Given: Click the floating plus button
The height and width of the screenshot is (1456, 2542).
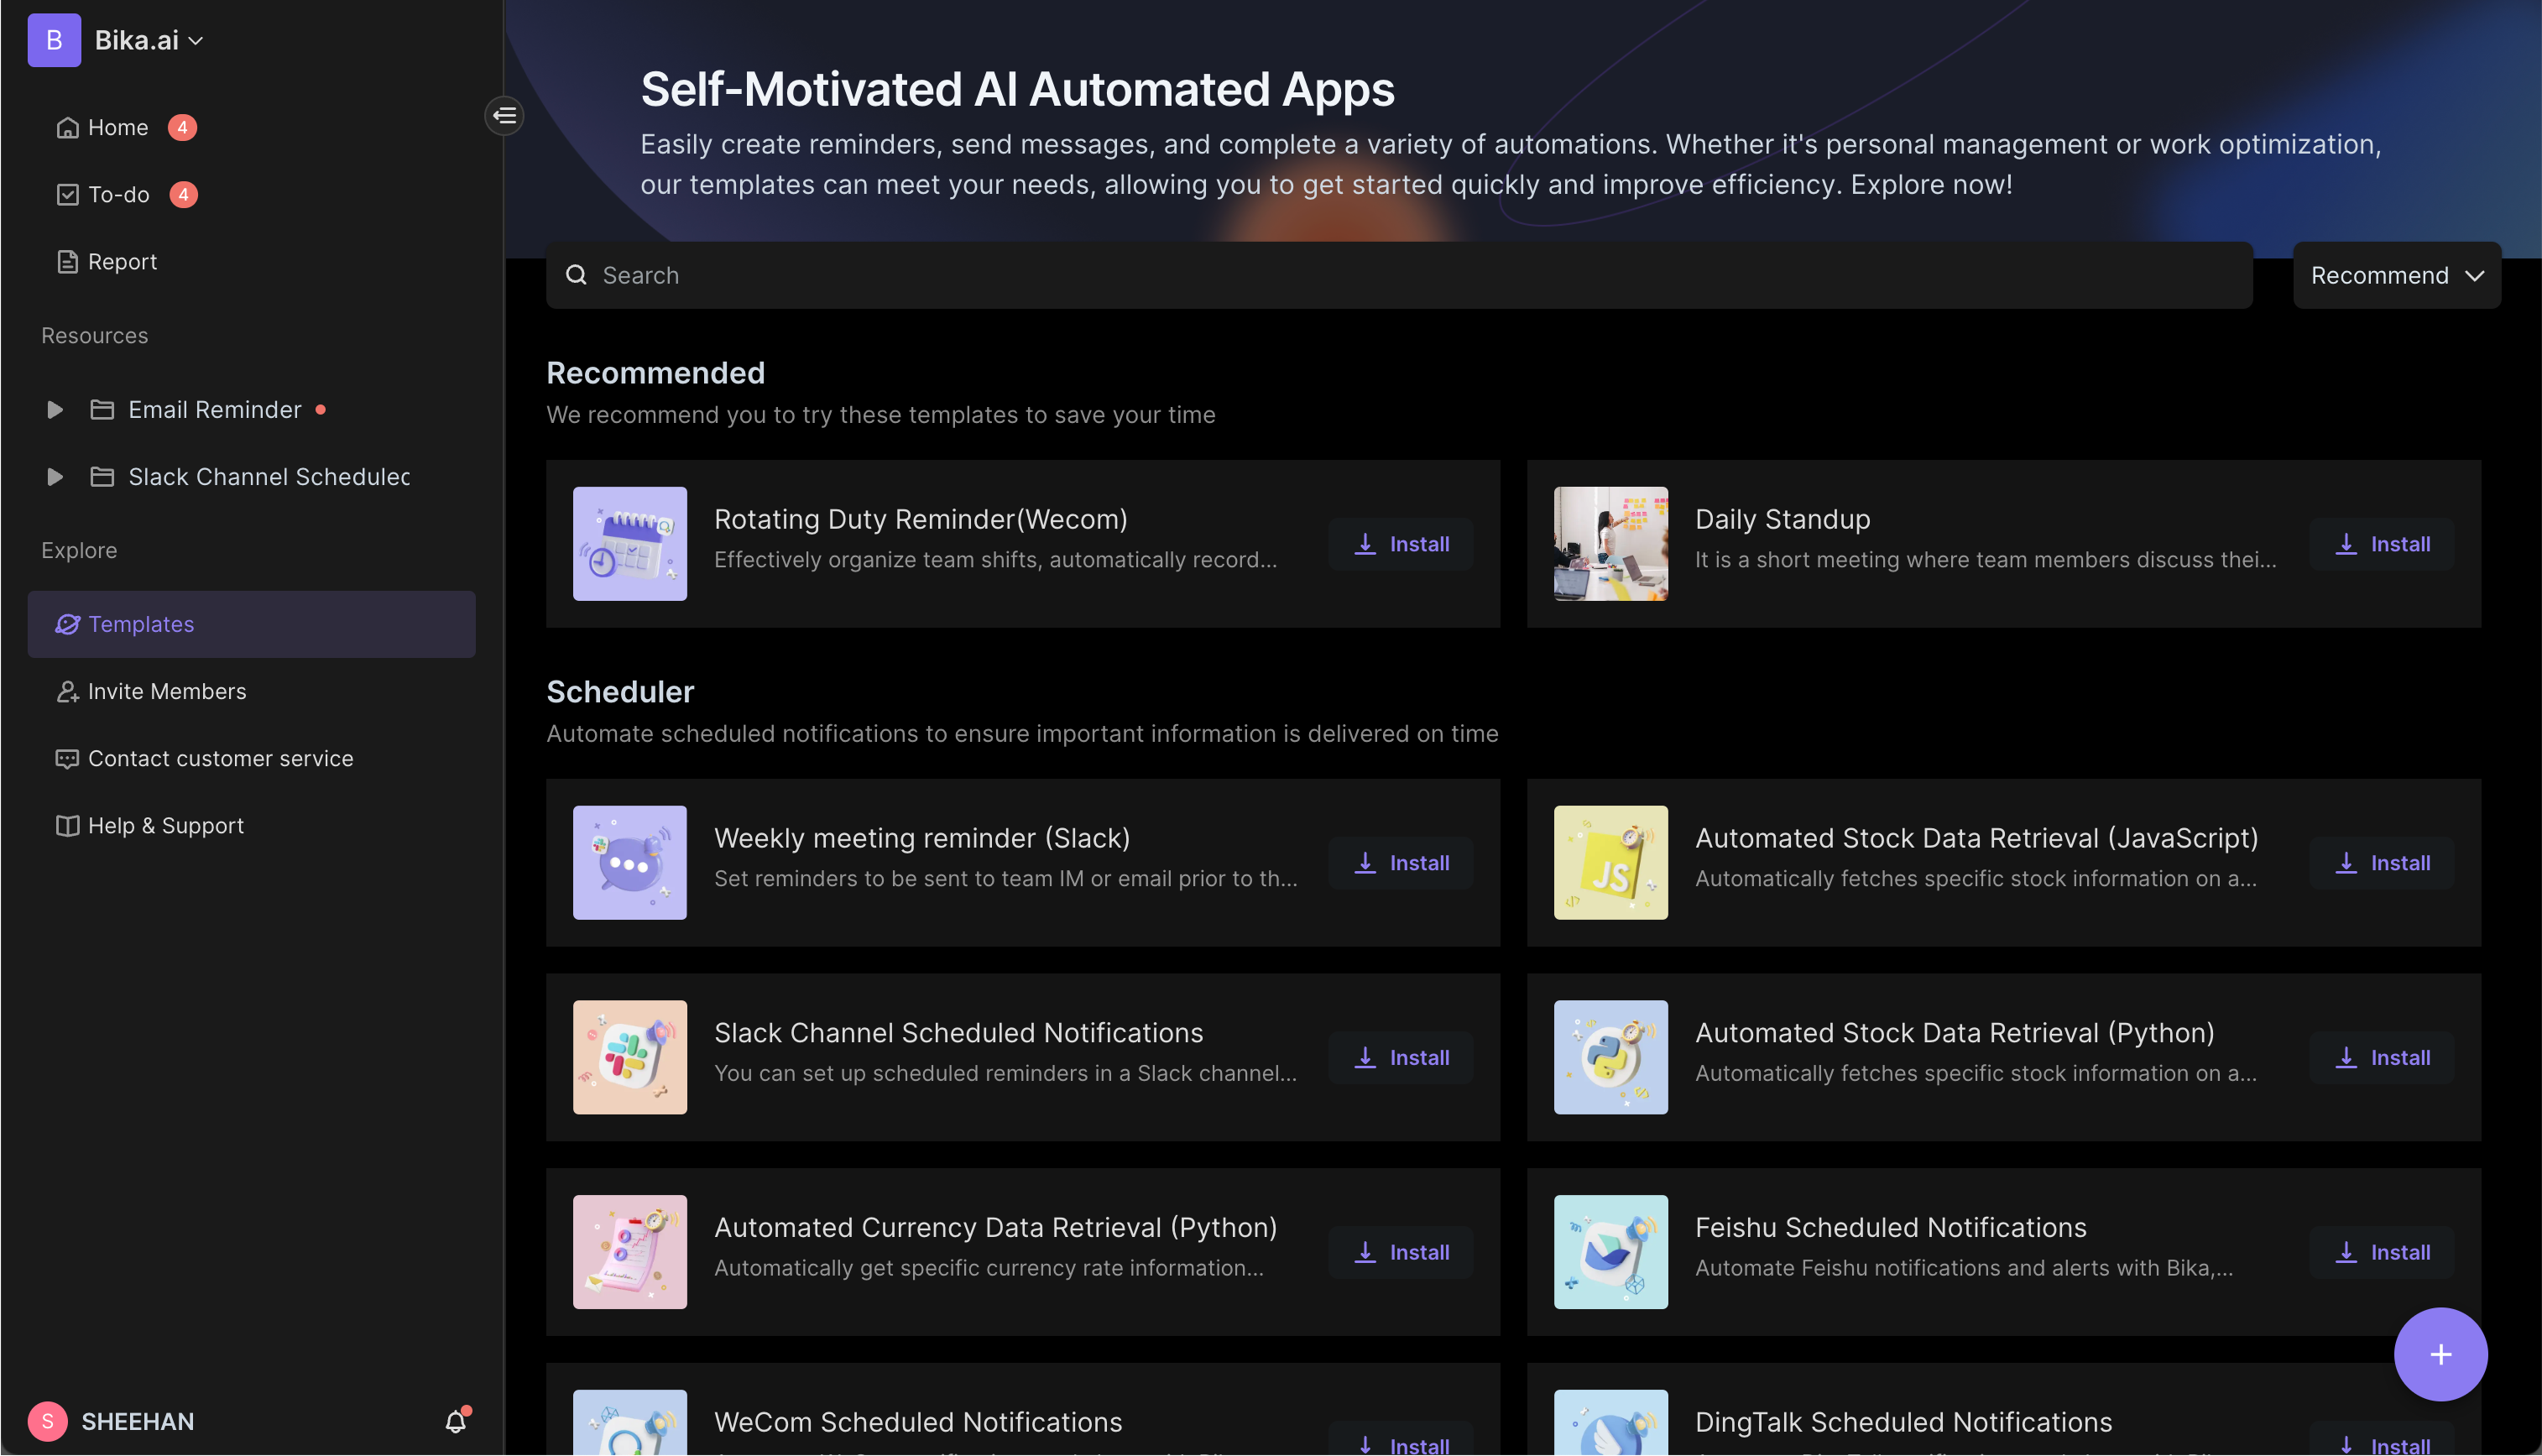Looking at the screenshot, I should pyautogui.click(x=2437, y=1353).
